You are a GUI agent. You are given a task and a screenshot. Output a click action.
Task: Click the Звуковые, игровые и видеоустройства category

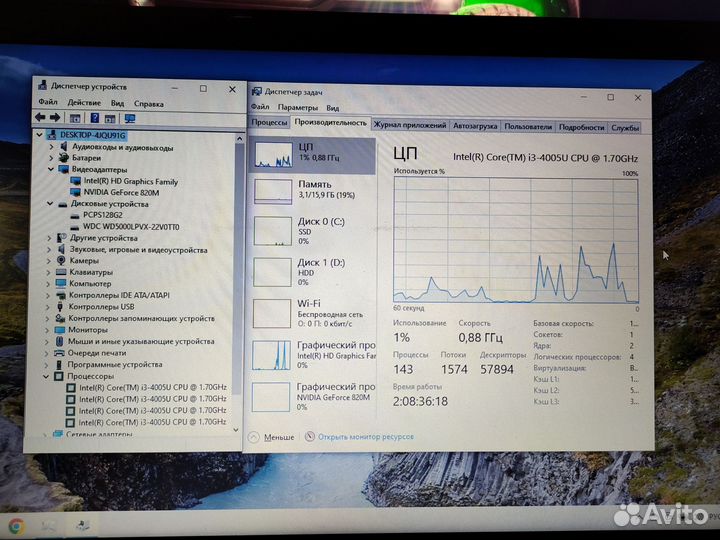click(138, 250)
